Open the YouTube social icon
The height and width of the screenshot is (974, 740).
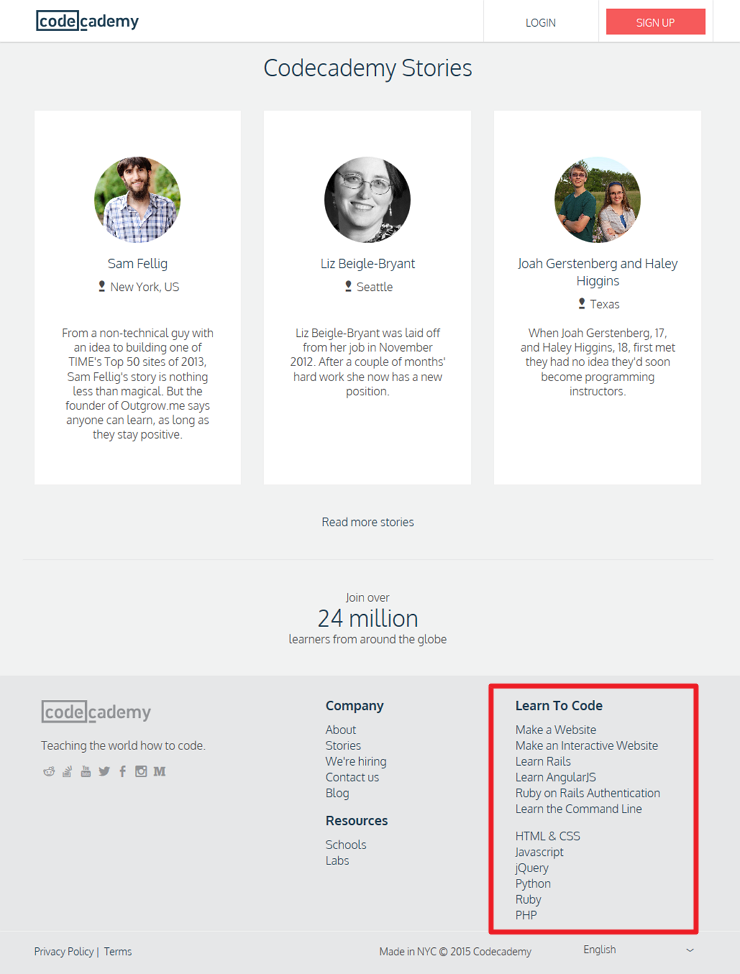tap(86, 771)
